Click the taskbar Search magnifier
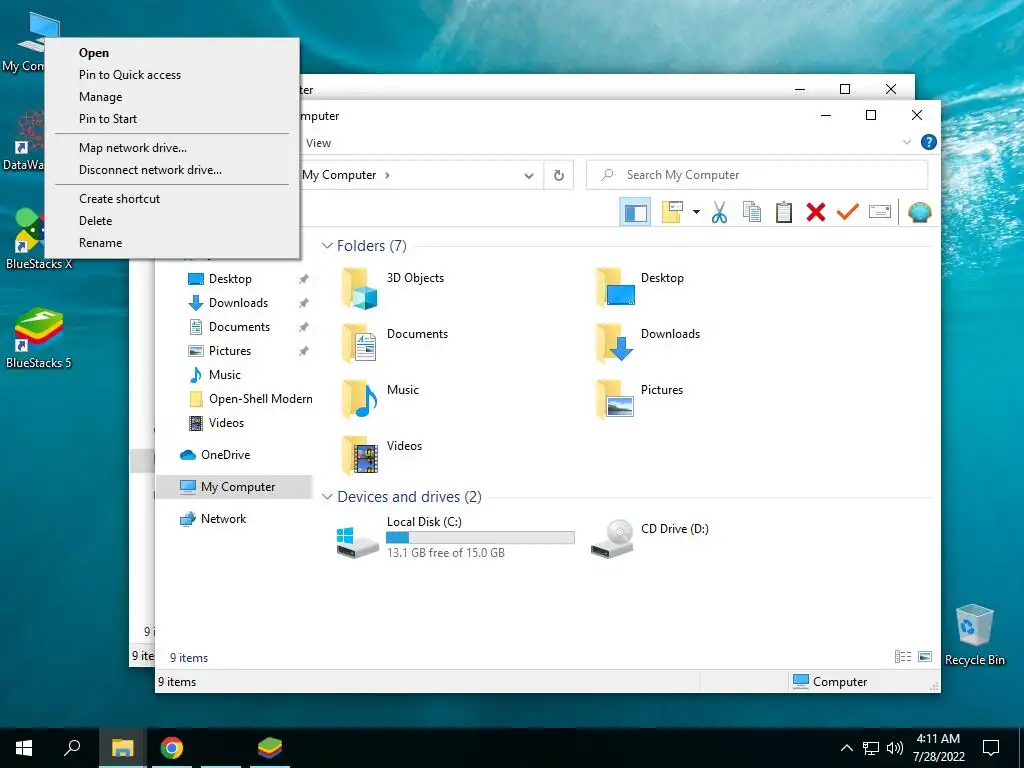 point(72,748)
